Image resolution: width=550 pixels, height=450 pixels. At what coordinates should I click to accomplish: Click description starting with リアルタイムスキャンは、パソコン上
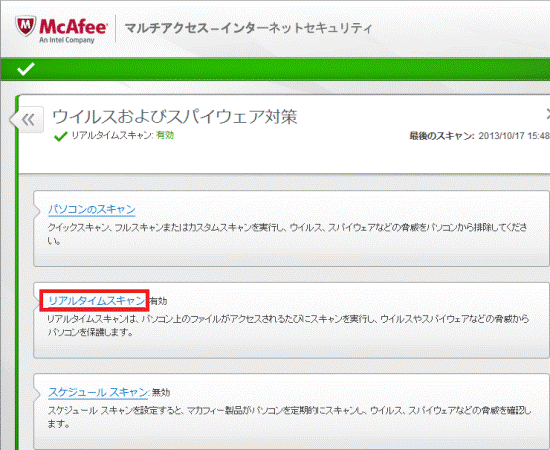(288, 325)
